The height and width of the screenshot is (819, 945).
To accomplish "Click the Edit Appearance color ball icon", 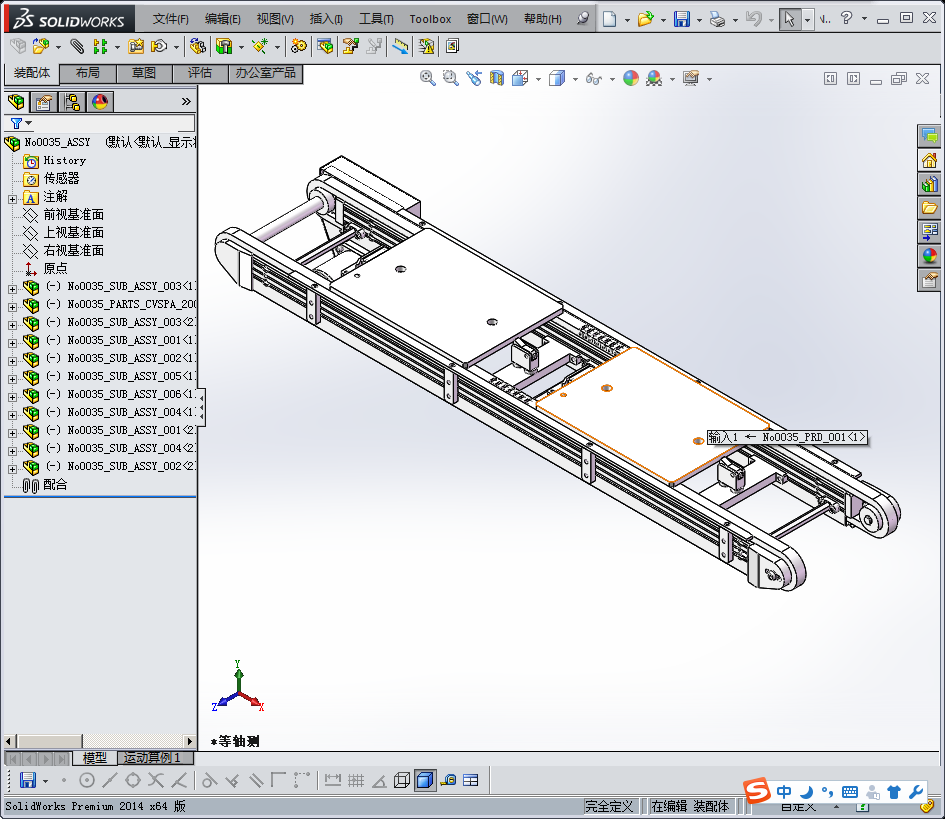I will coord(631,78).
